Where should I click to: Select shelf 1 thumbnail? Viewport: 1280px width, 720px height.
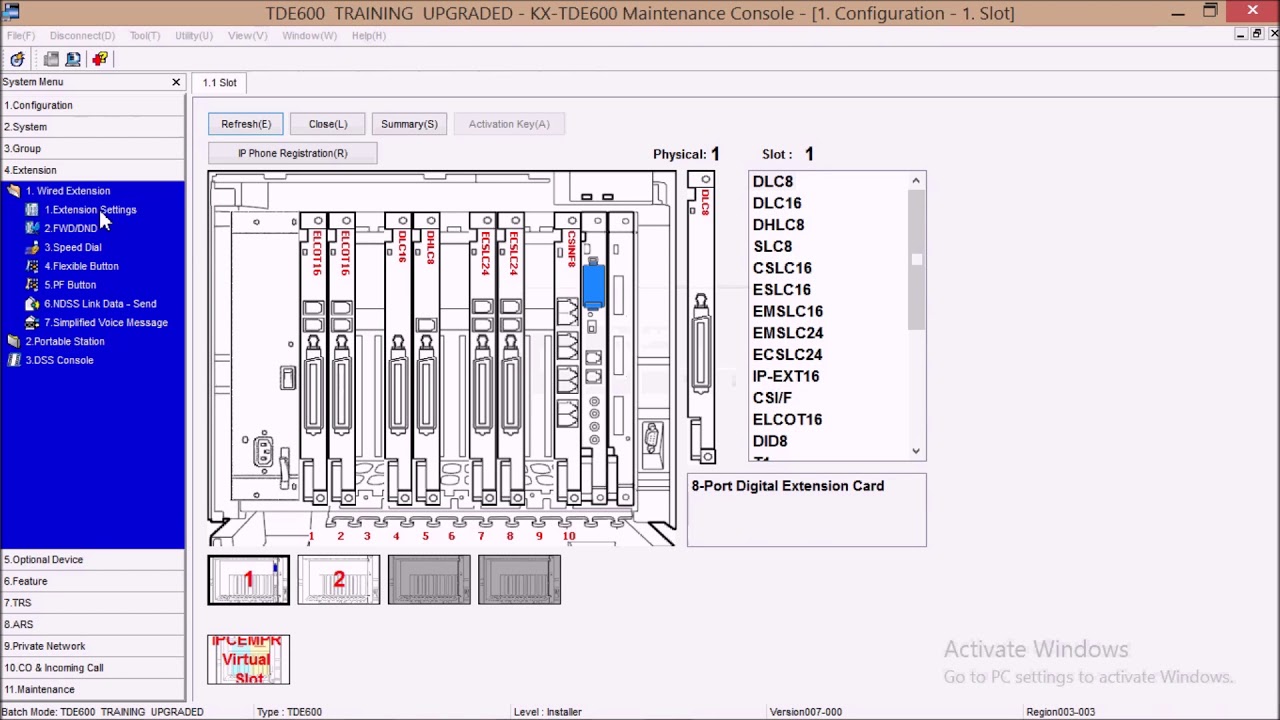point(249,580)
